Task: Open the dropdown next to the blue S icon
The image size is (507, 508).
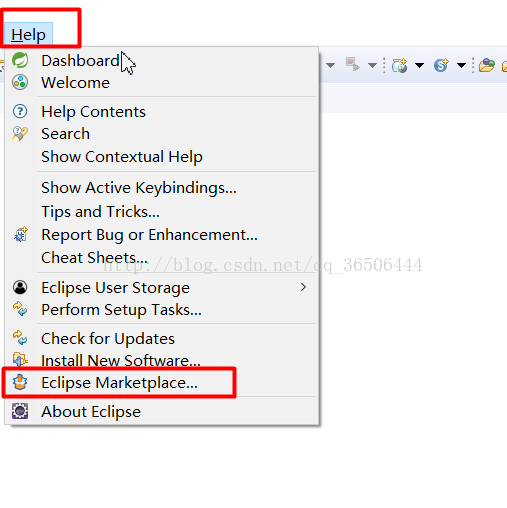Action: pyautogui.click(x=461, y=65)
